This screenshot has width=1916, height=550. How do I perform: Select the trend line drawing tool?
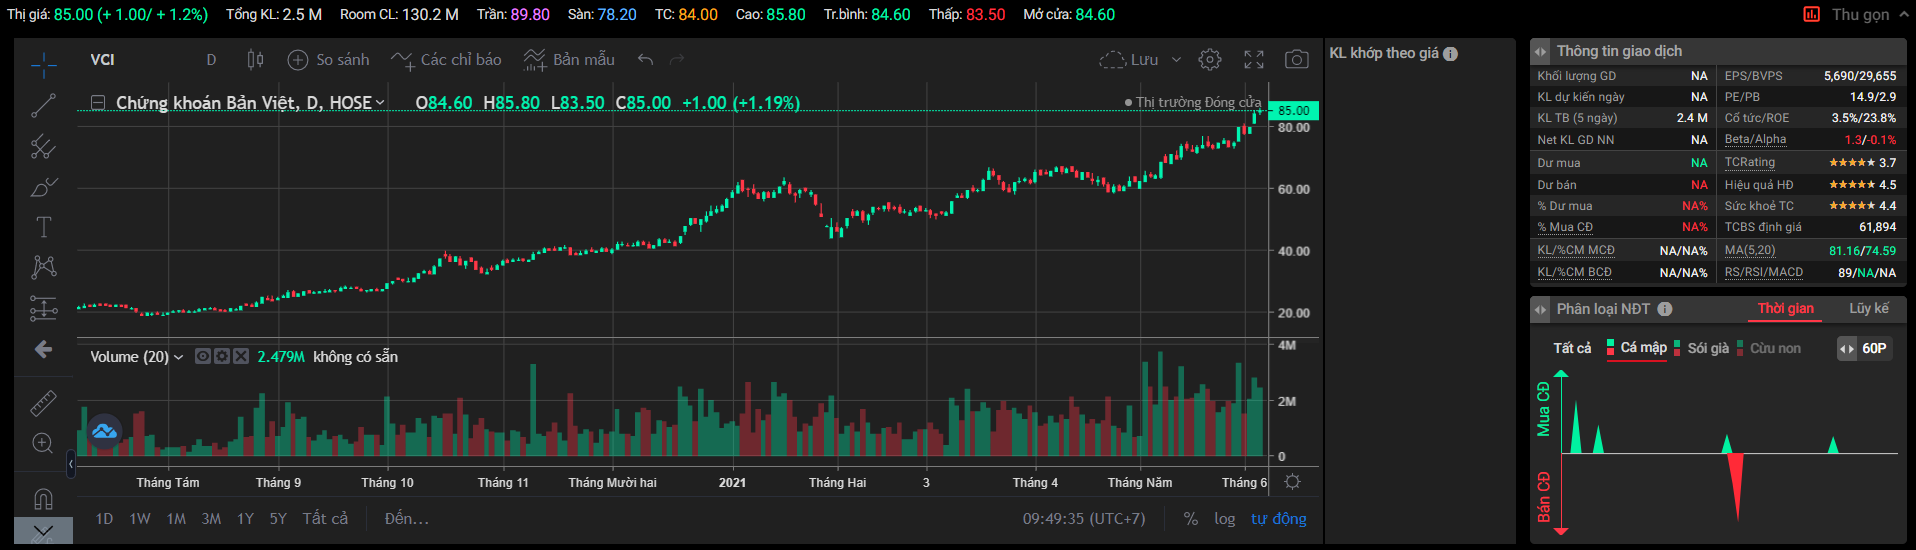pos(43,106)
